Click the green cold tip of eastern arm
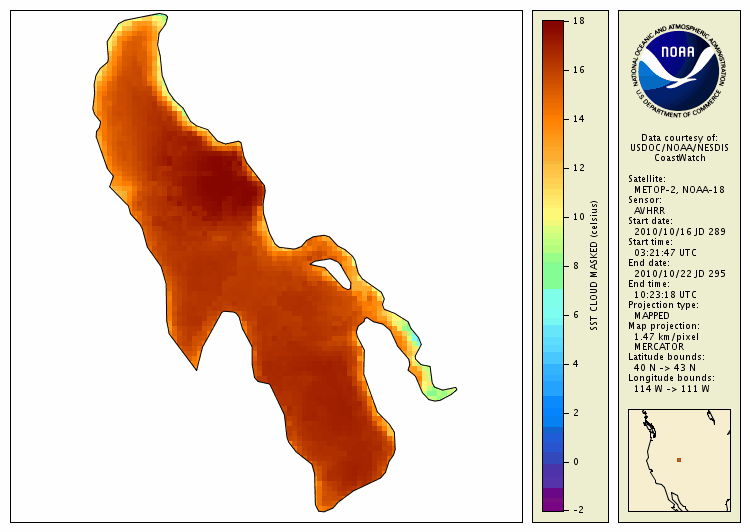 [439, 392]
